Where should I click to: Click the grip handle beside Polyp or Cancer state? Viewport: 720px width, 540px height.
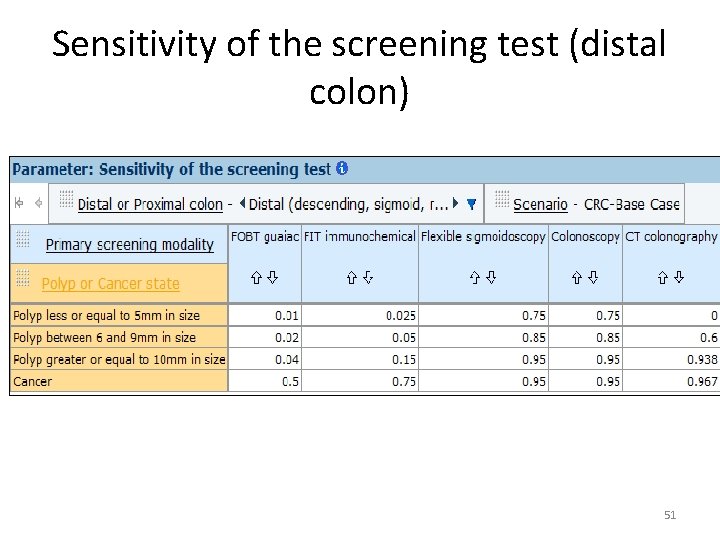click(24, 279)
